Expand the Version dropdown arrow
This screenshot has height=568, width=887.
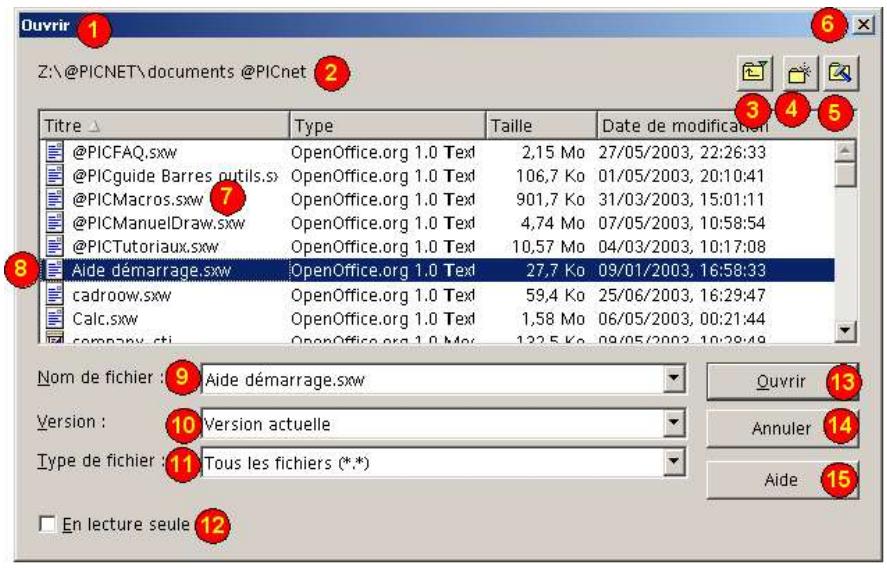pos(673,423)
